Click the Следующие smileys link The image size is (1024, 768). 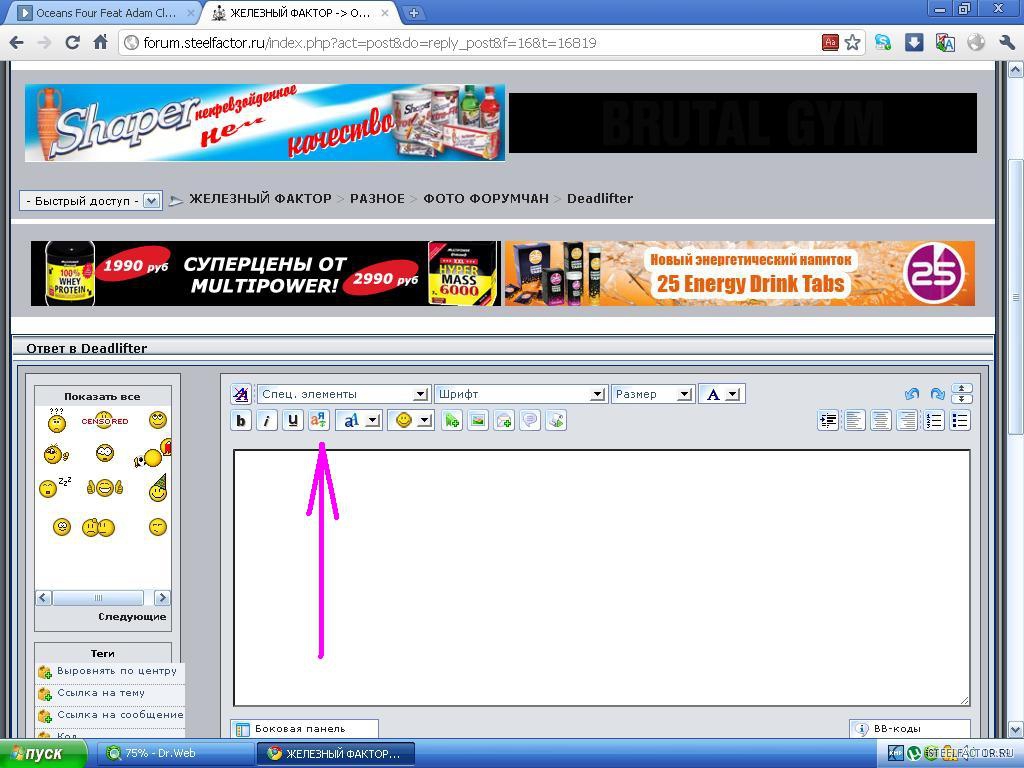click(132, 616)
